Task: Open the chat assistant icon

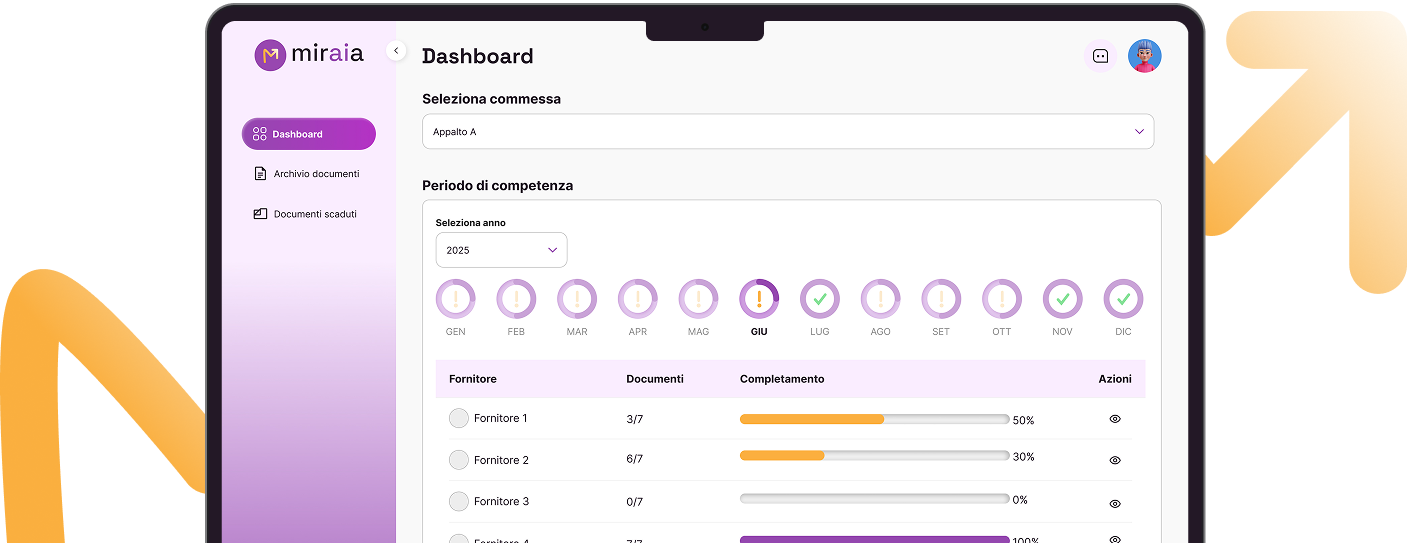Action: pyautogui.click(x=1100, y=56)
